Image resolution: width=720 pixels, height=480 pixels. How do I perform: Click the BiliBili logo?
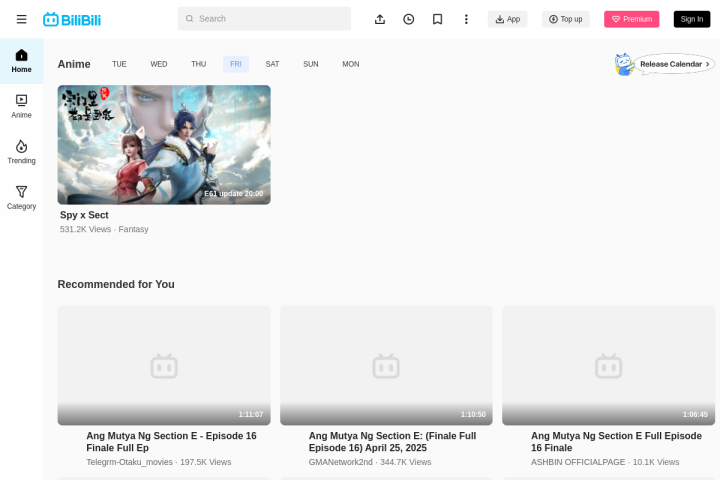point(72,19)
